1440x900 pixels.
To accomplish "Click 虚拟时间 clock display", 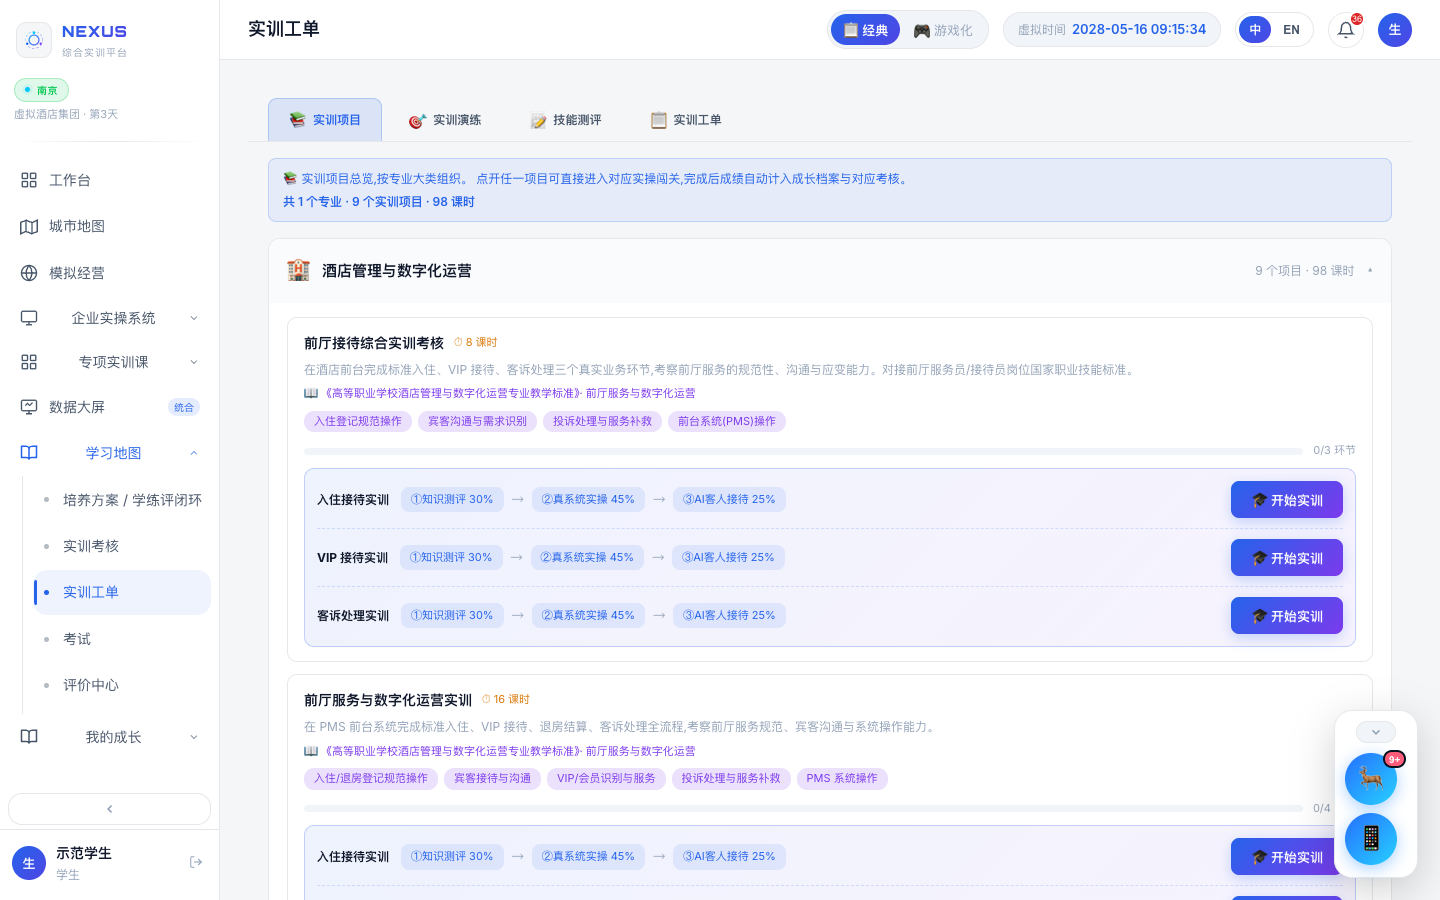I will (x=1112, y=30).
